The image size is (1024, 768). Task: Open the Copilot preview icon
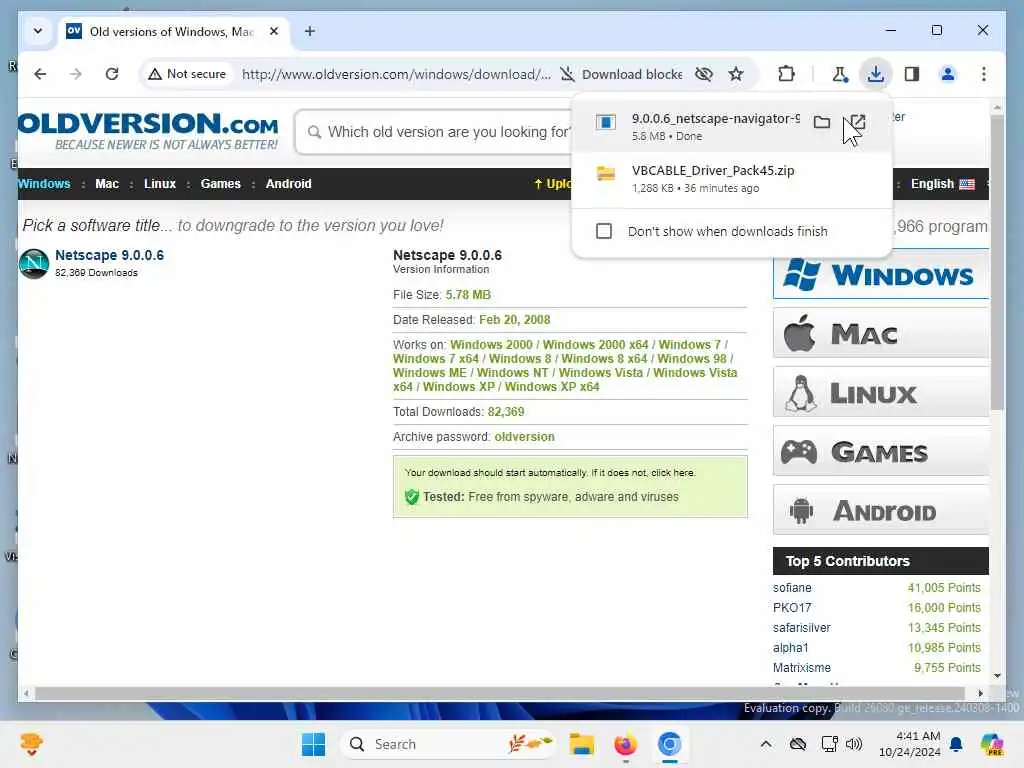click(992, 744)
